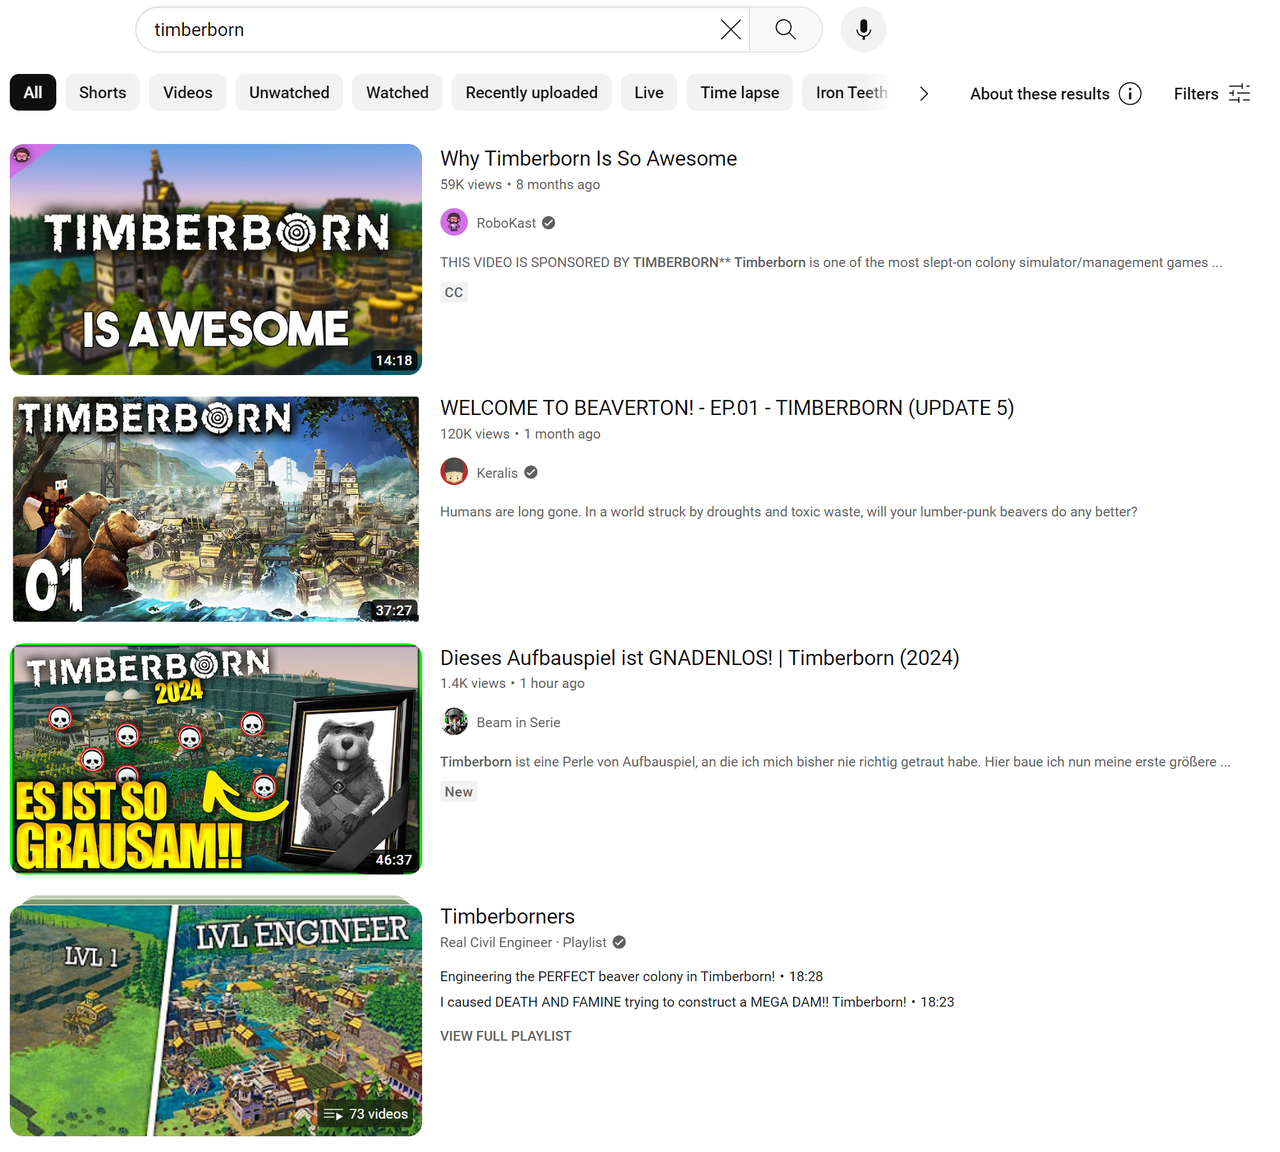Click the RoboKast channel avatar
1280x1152 pixels.
point(454,223)
